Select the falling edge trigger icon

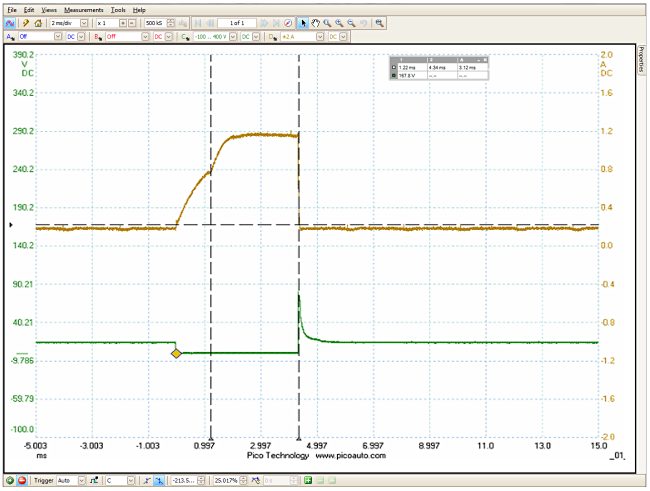tap(159, 481)
